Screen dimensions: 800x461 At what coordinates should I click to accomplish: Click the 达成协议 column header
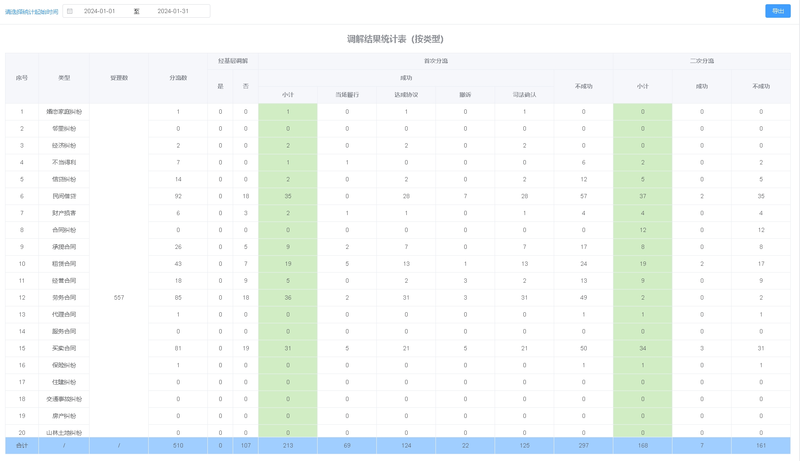tap(406, 95)
